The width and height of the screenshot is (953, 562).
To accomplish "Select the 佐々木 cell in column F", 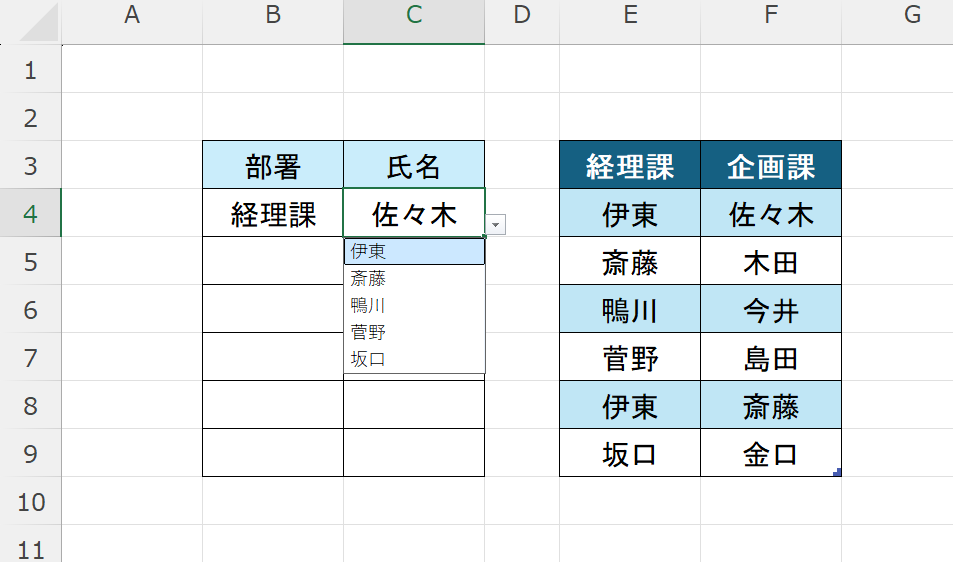I will [771, 214].
